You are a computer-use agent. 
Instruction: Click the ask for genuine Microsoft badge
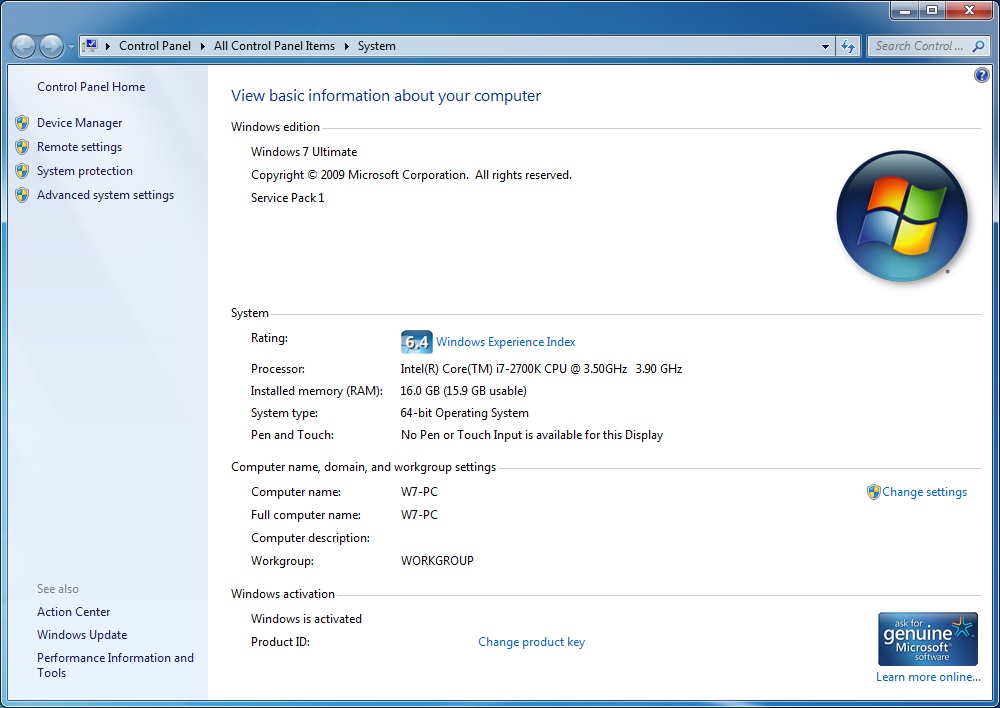click(928, 639)
